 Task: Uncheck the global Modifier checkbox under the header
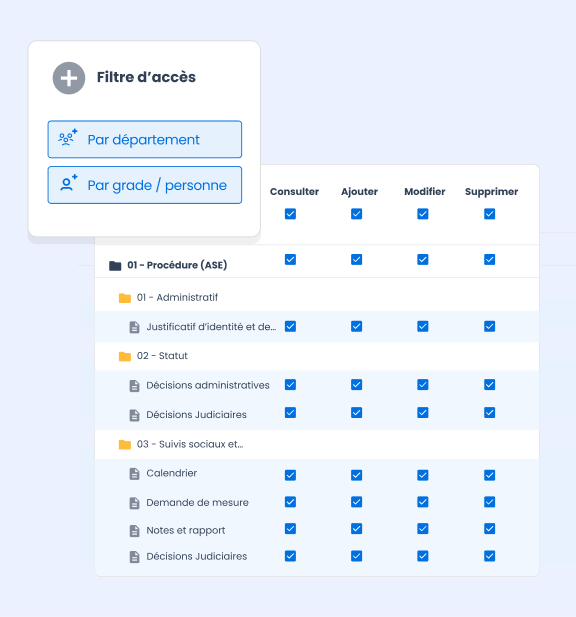pyautogui.click(x=423, y=214)
